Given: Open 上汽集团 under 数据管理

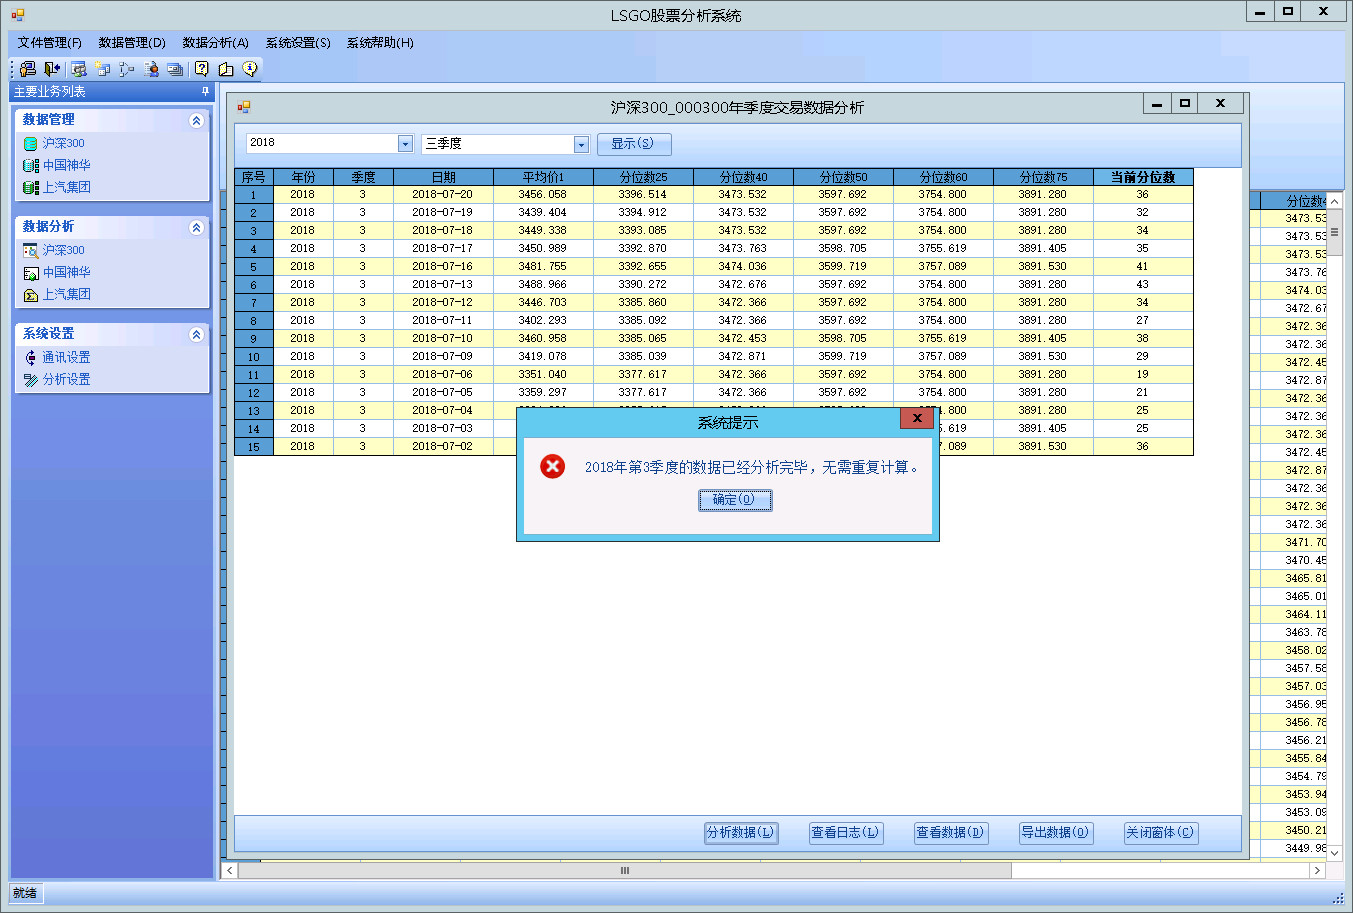Looking at the screenshot, I should 66,187.
